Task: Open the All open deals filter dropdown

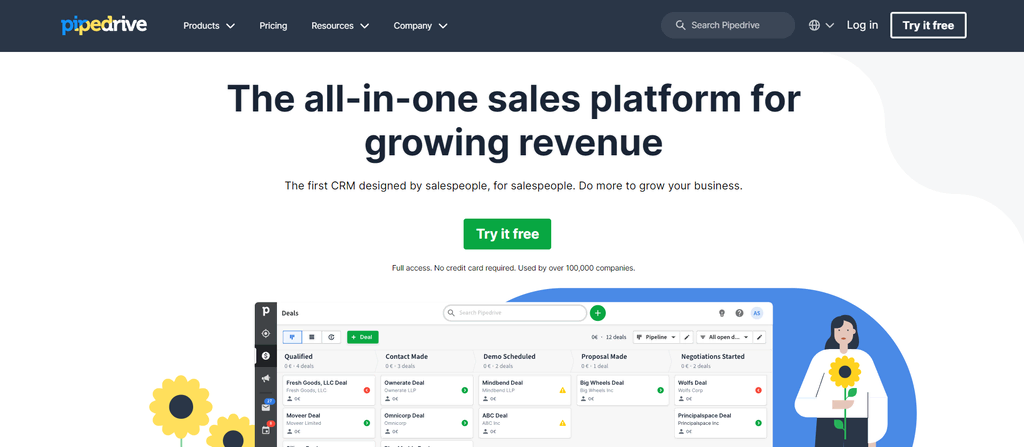Action: (x=724, y=337)
